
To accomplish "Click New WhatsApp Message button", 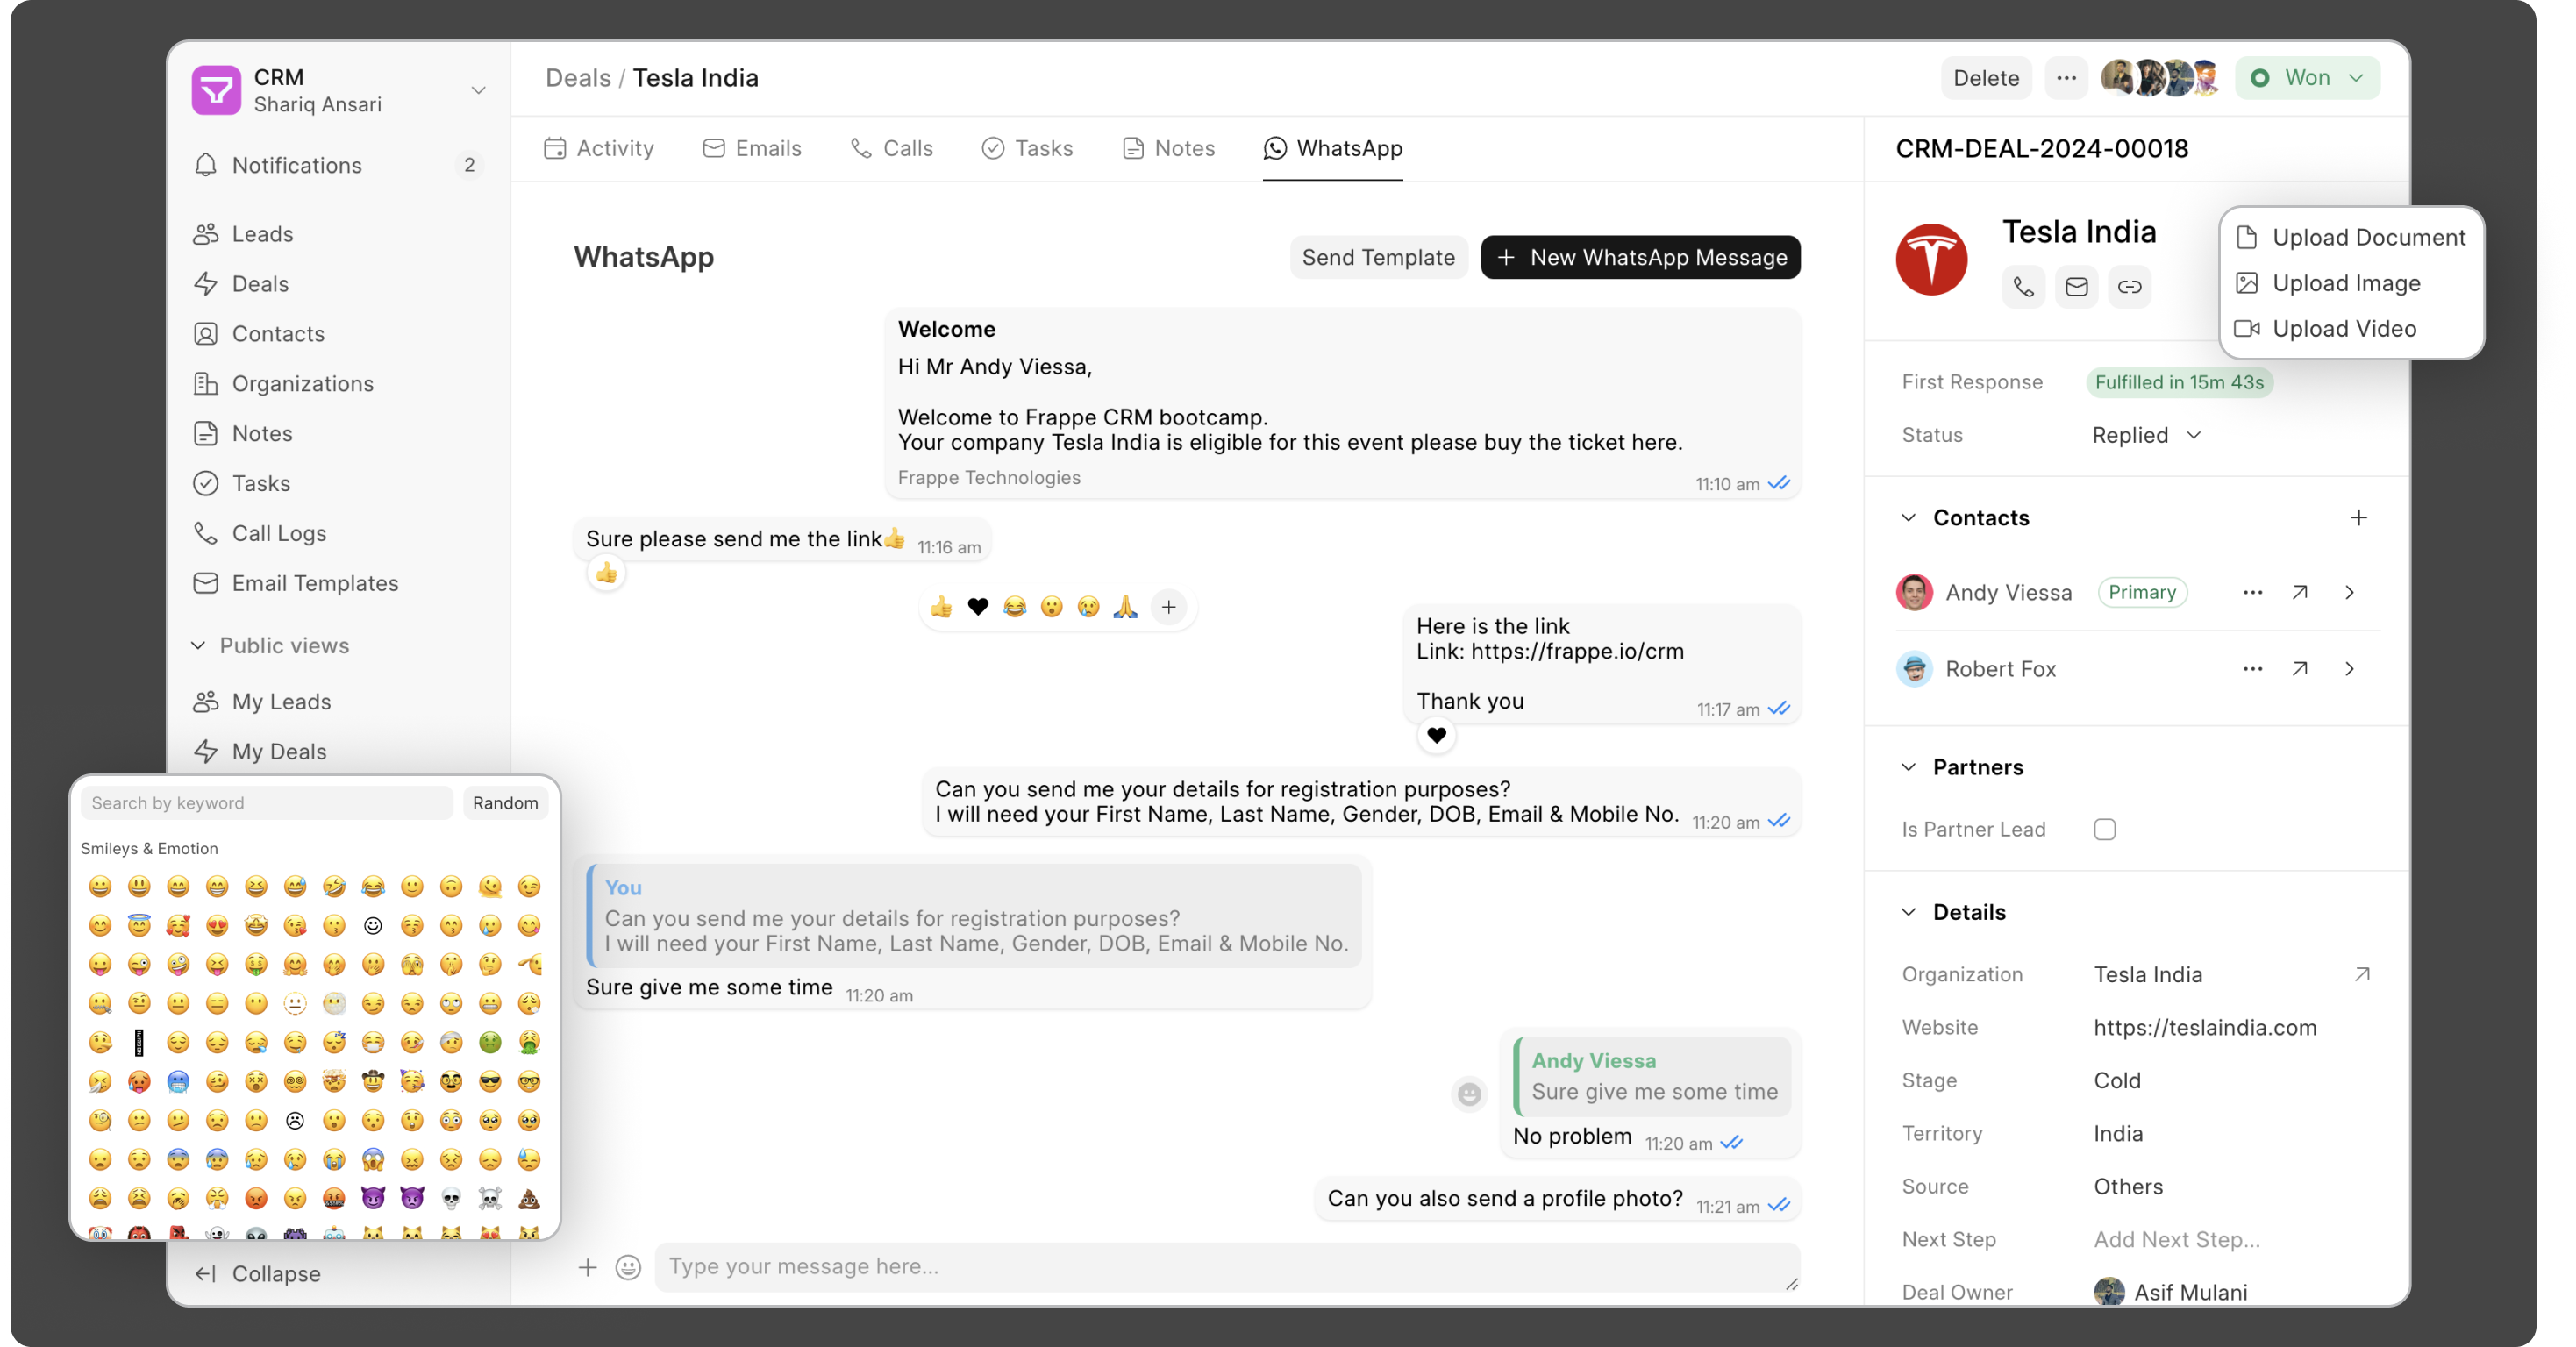I will pos(1640,258).
